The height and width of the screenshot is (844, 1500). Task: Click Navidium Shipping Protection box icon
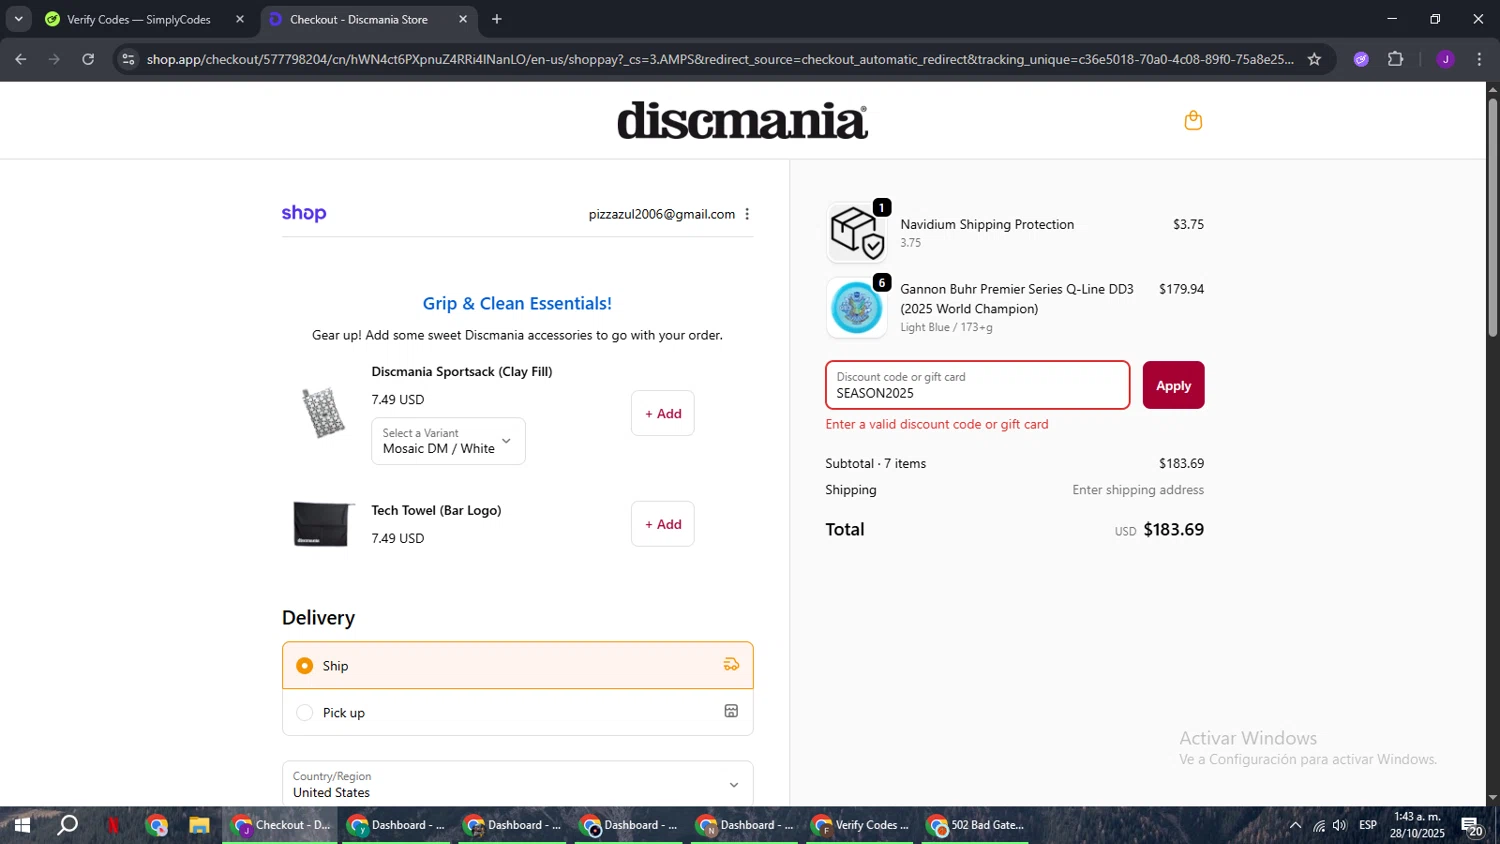pos(857,231)
